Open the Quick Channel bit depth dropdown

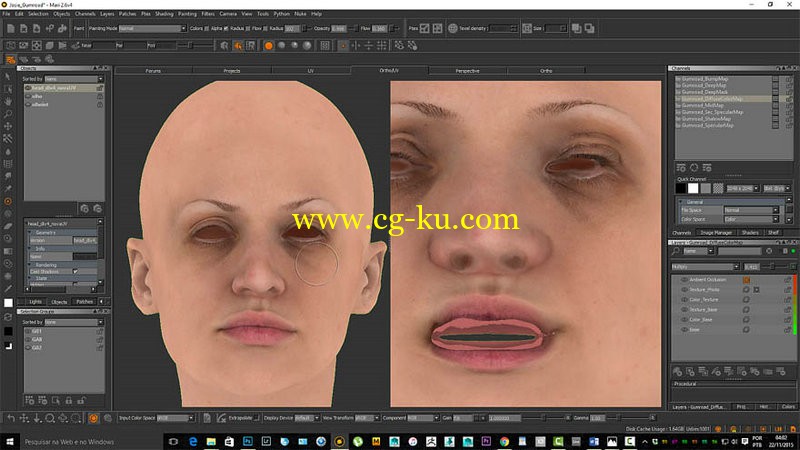pos(777,188)
